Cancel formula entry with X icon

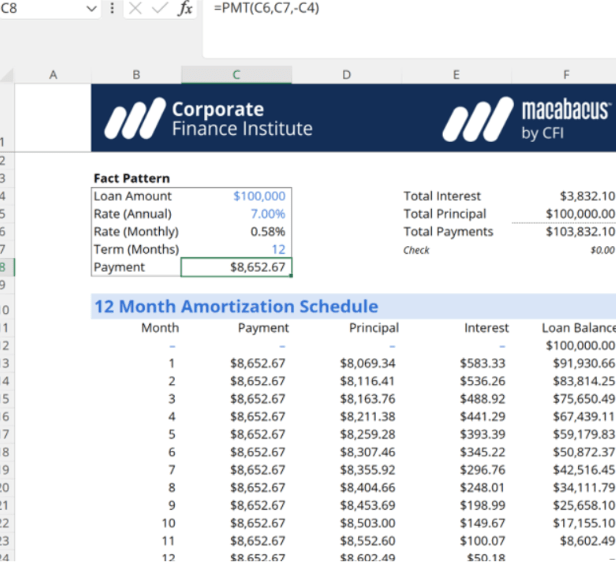click(x=135, y=8)
